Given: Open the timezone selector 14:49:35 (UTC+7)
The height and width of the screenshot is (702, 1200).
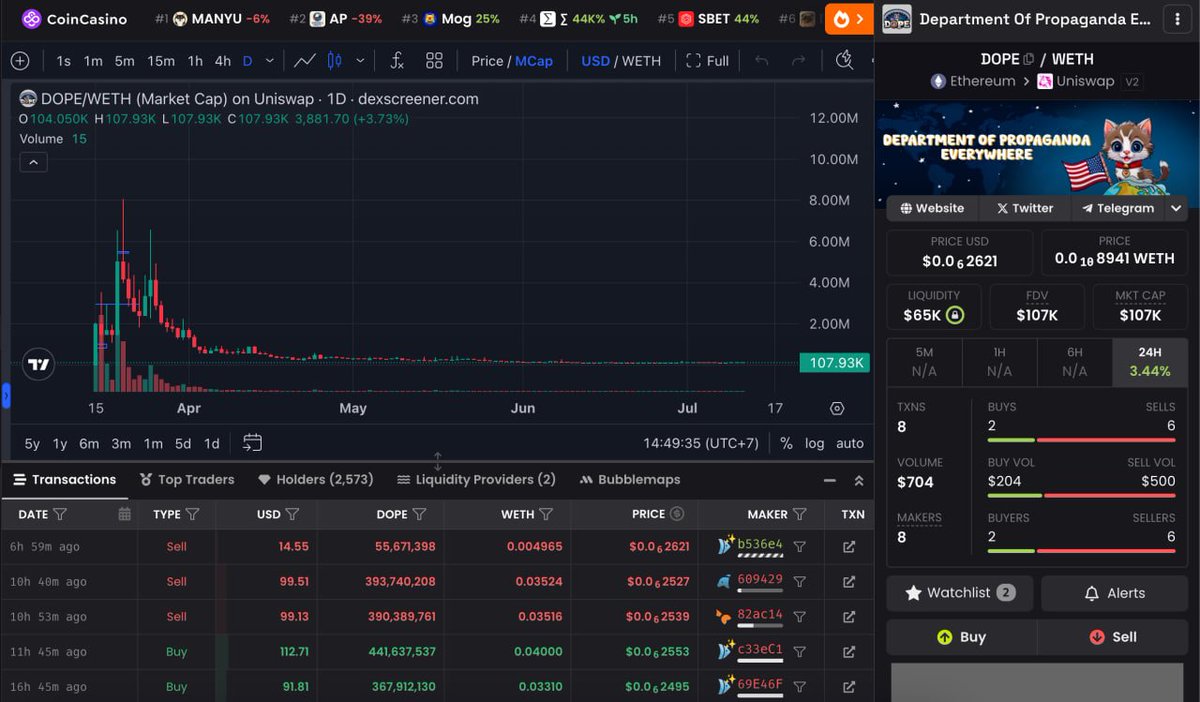Looking at the screenshot, I should pos(701,443).
